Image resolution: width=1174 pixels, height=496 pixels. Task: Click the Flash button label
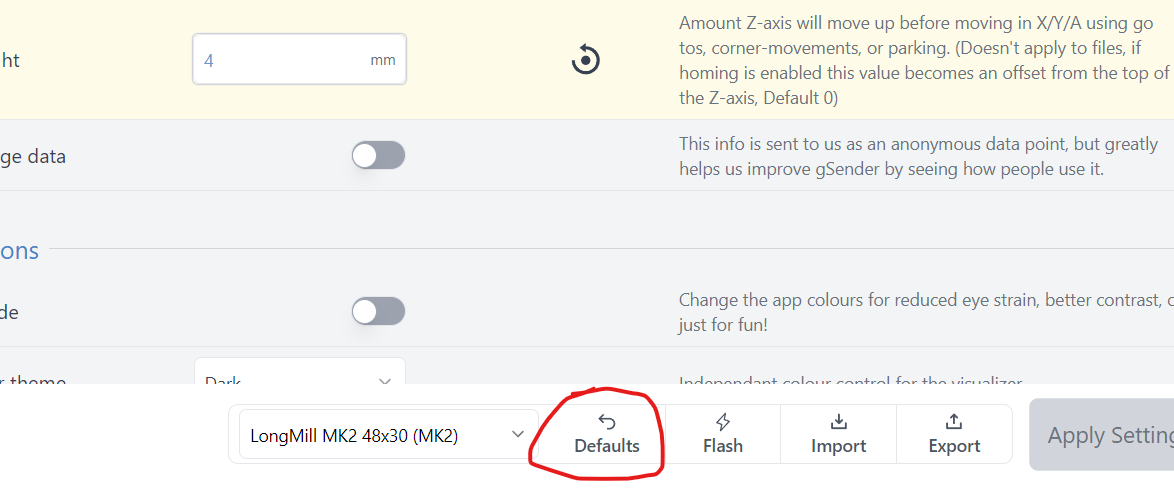click(723, 446)
